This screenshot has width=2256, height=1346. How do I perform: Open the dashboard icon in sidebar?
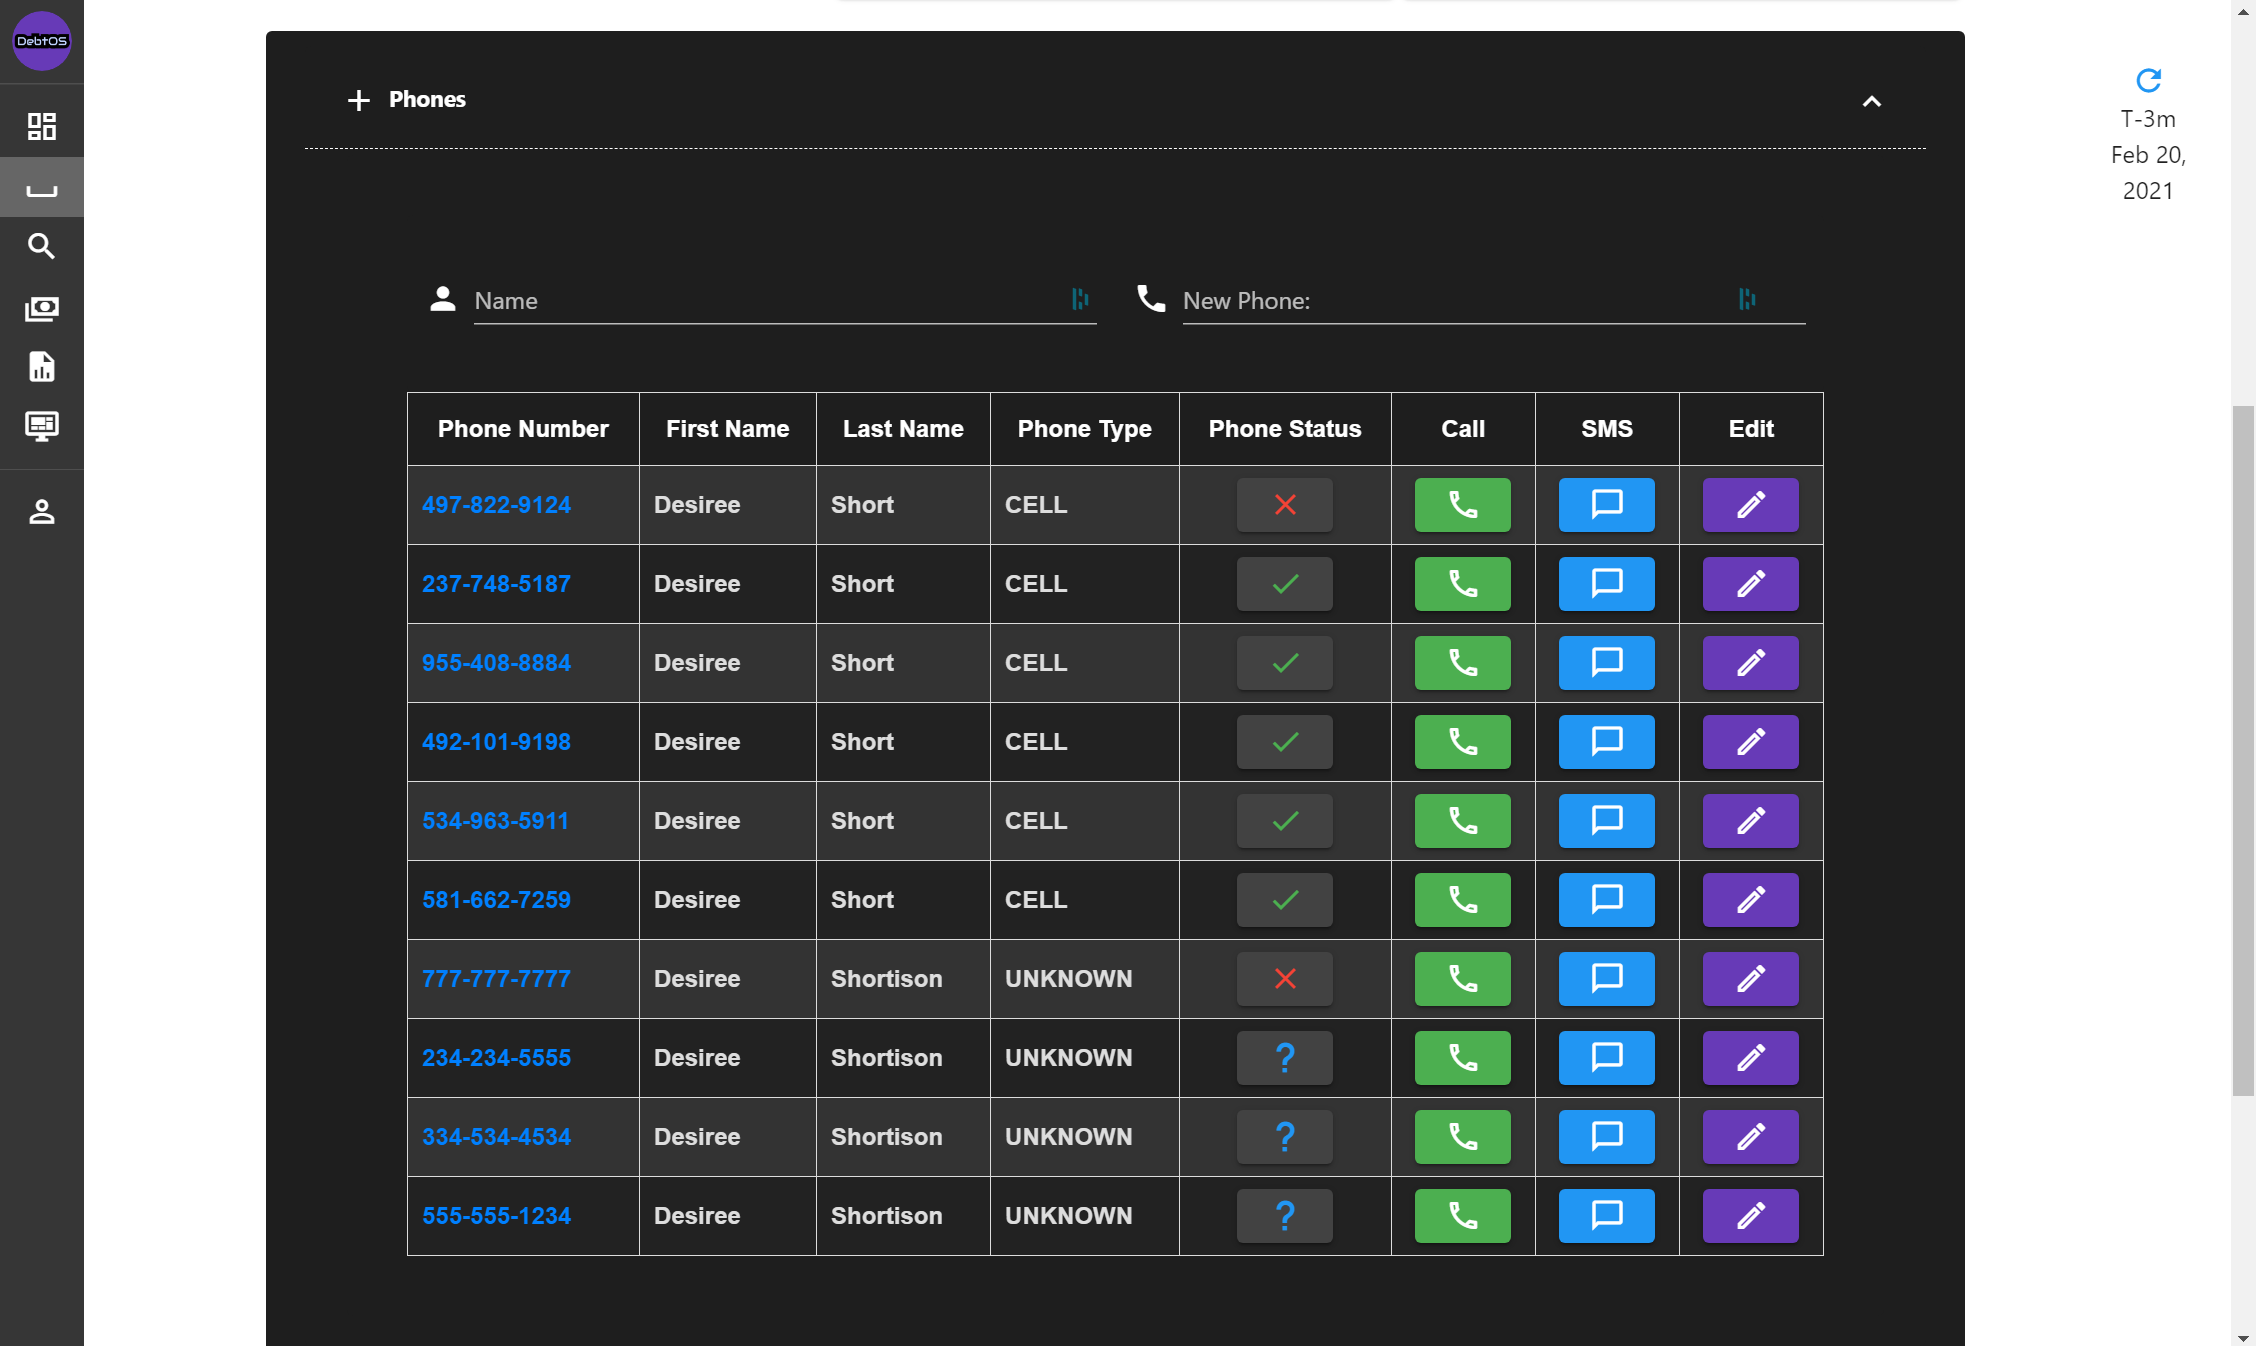click(41, 126)
